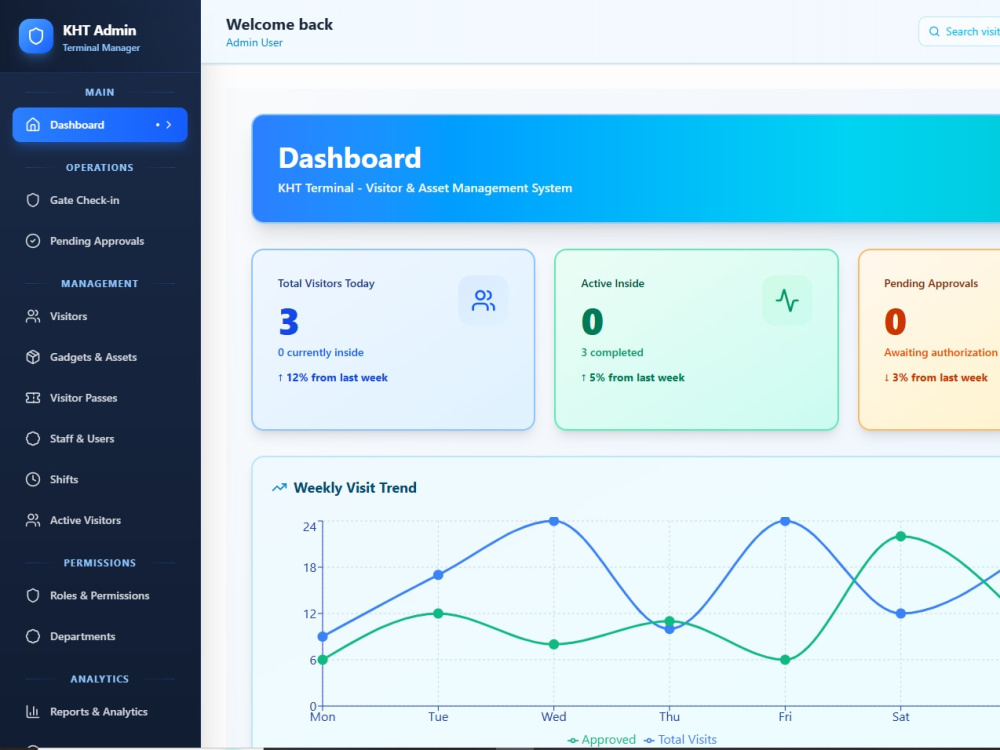Click the large Dashboard banner title
Viewport: 1000px width, 750px height.
(x=349, y=158)
